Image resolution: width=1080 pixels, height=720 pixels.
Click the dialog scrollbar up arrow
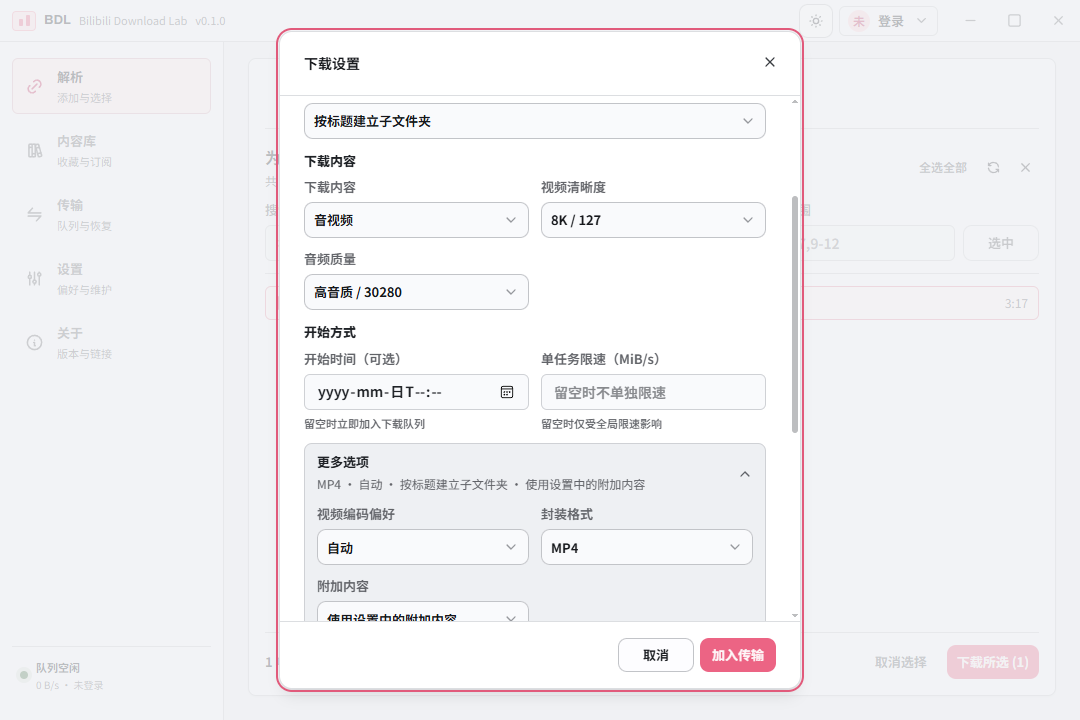pos(795,102)
